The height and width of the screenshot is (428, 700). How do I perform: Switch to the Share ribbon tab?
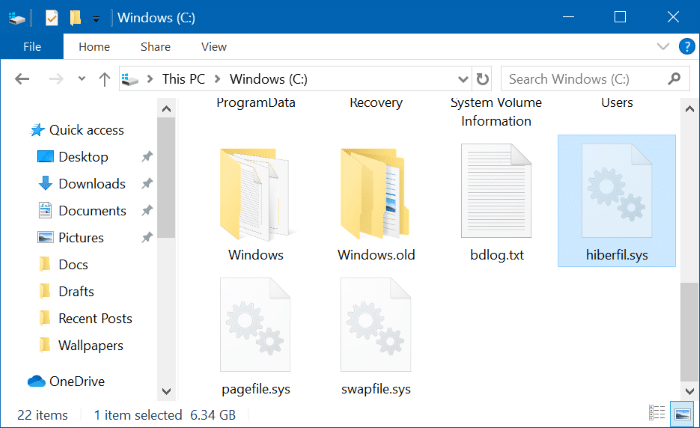point(155,46)
